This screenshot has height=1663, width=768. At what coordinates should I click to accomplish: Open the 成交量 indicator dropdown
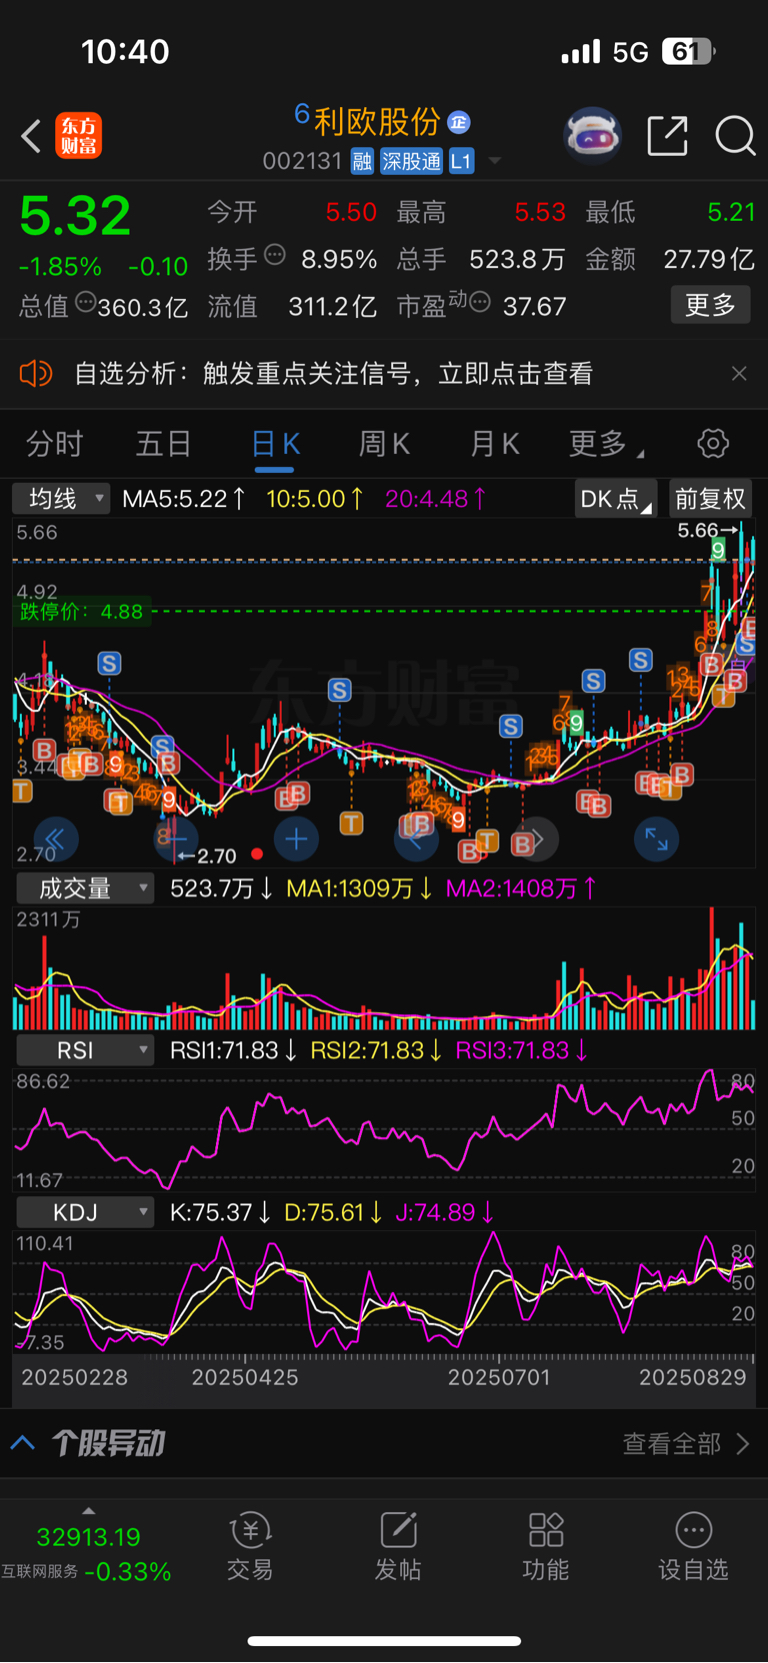coord(84,888)
